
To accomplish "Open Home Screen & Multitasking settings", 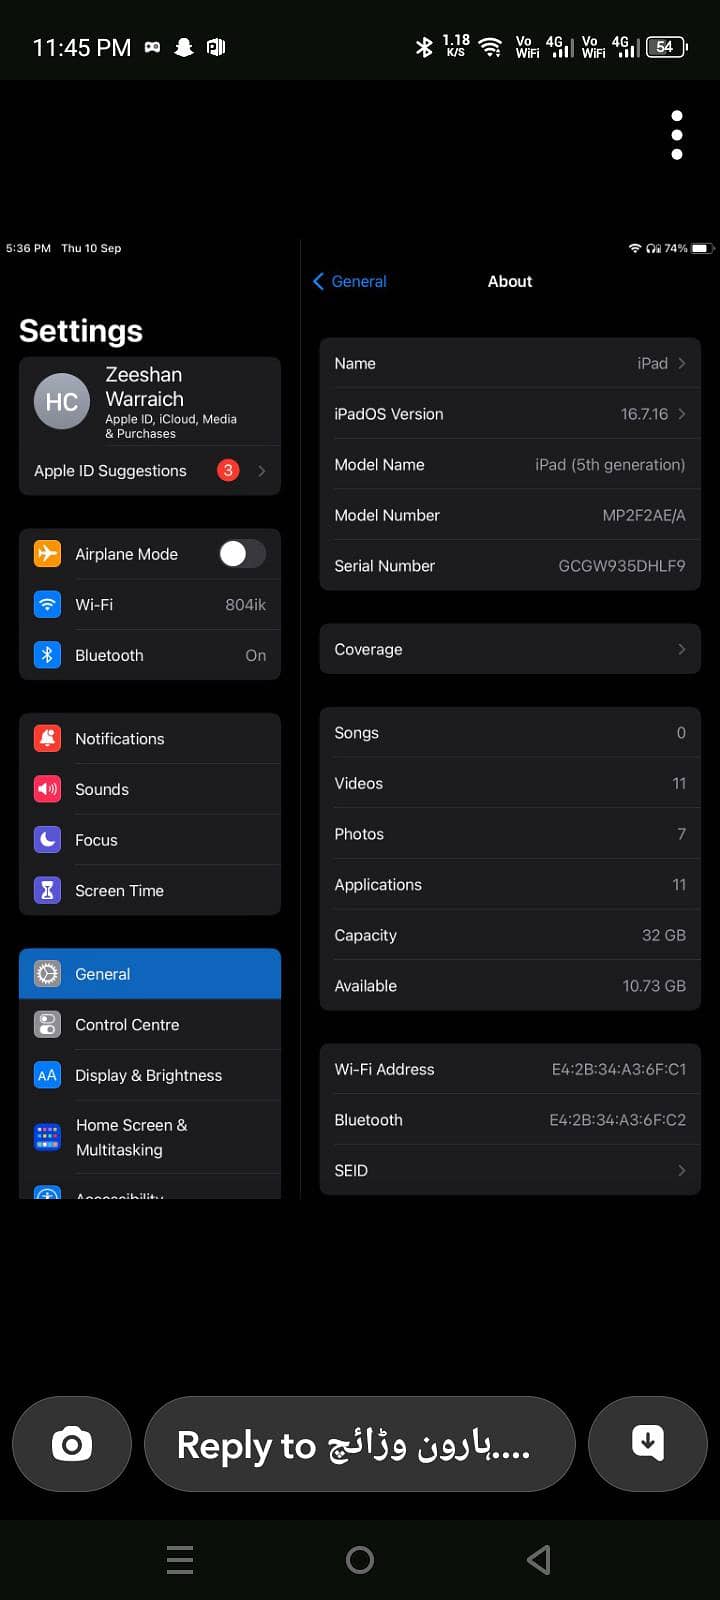I will pyautogui.click(x=150, y=1137).
